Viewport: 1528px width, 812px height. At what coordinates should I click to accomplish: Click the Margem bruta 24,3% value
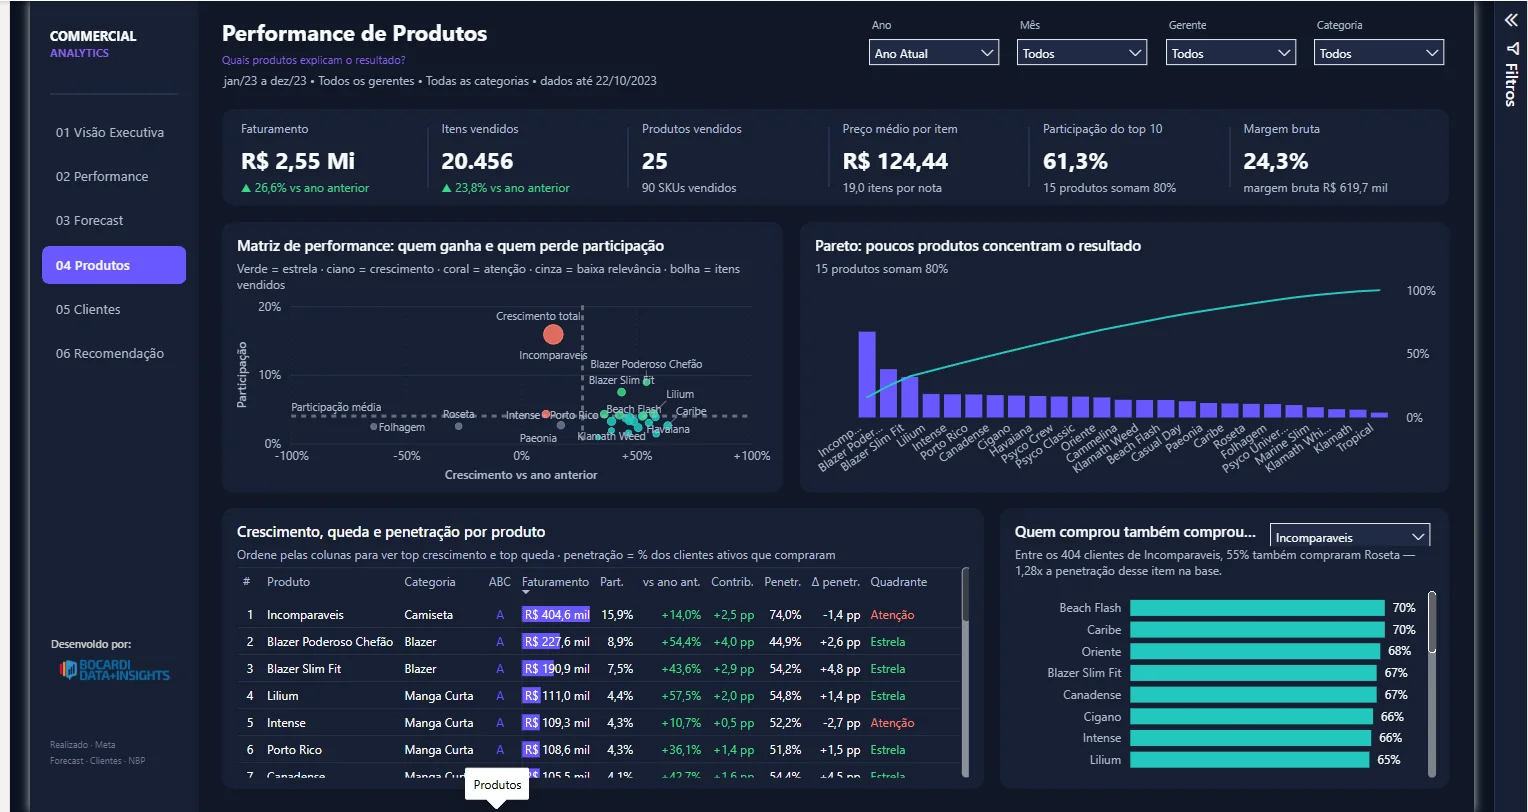[1276, 161]
